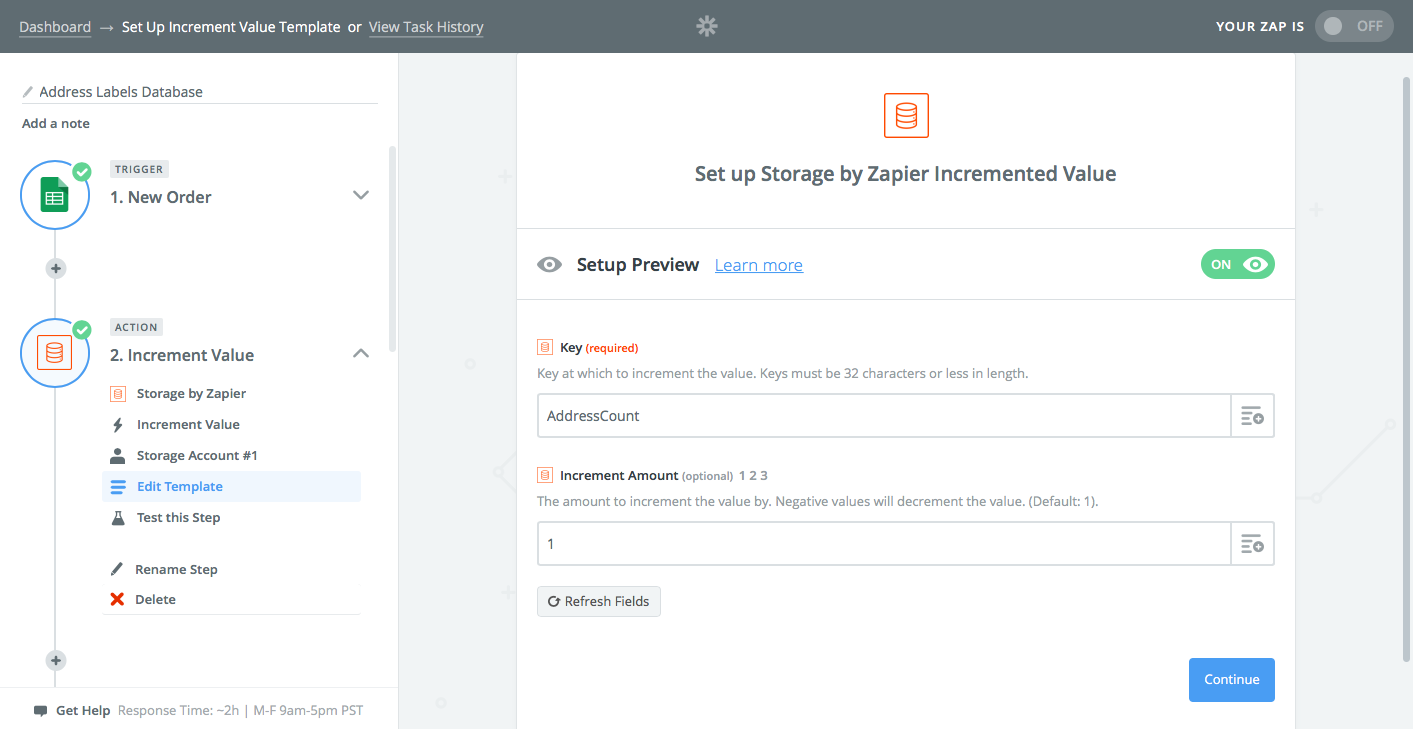The image size is (1413, 729).
Task: Expand the New Order trigger step
Action: [362, 195]
